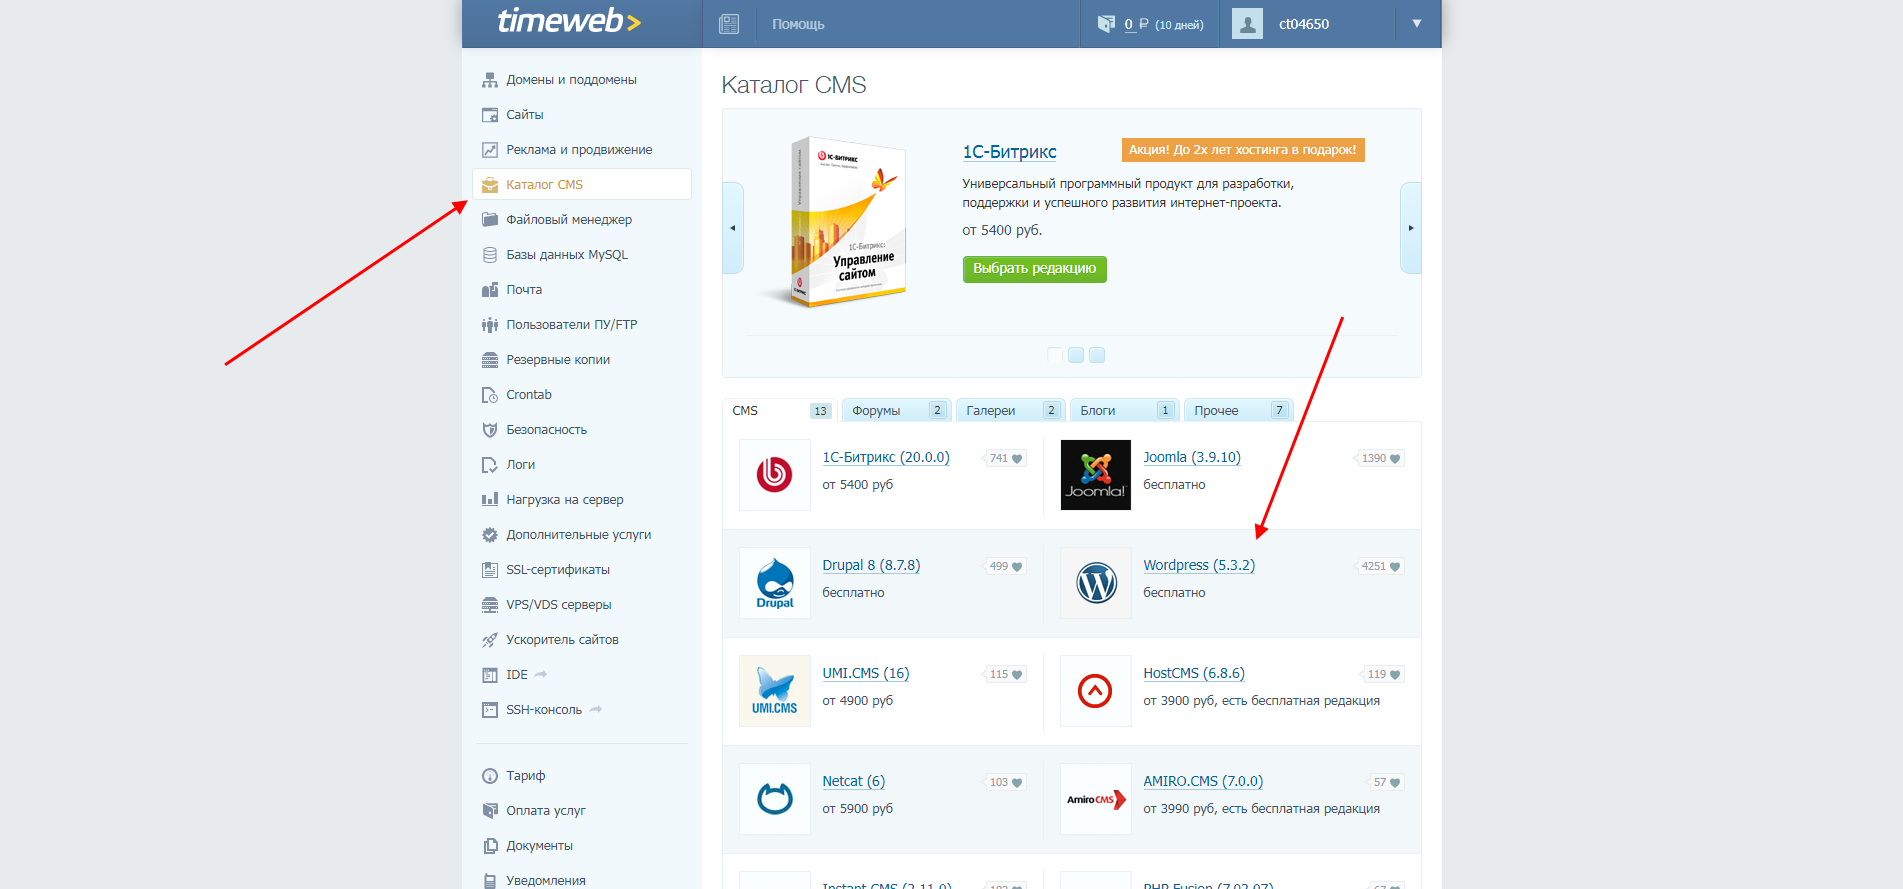Switch to the Блоги tab
Screen dimensions: 1903x889
tap(1125, 411)
